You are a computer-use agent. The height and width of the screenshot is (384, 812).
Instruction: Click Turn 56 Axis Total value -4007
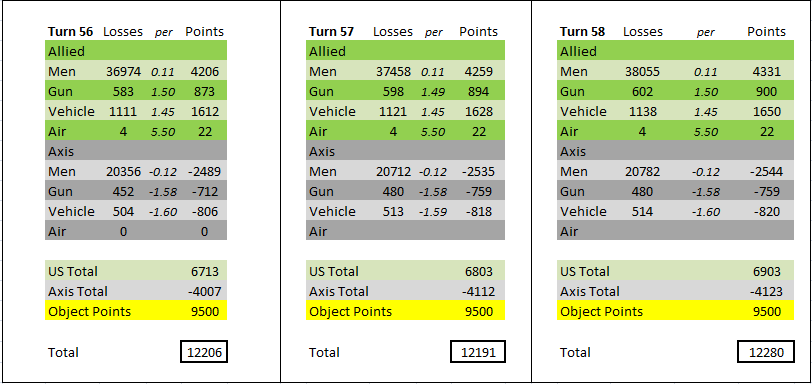point(204,291)
